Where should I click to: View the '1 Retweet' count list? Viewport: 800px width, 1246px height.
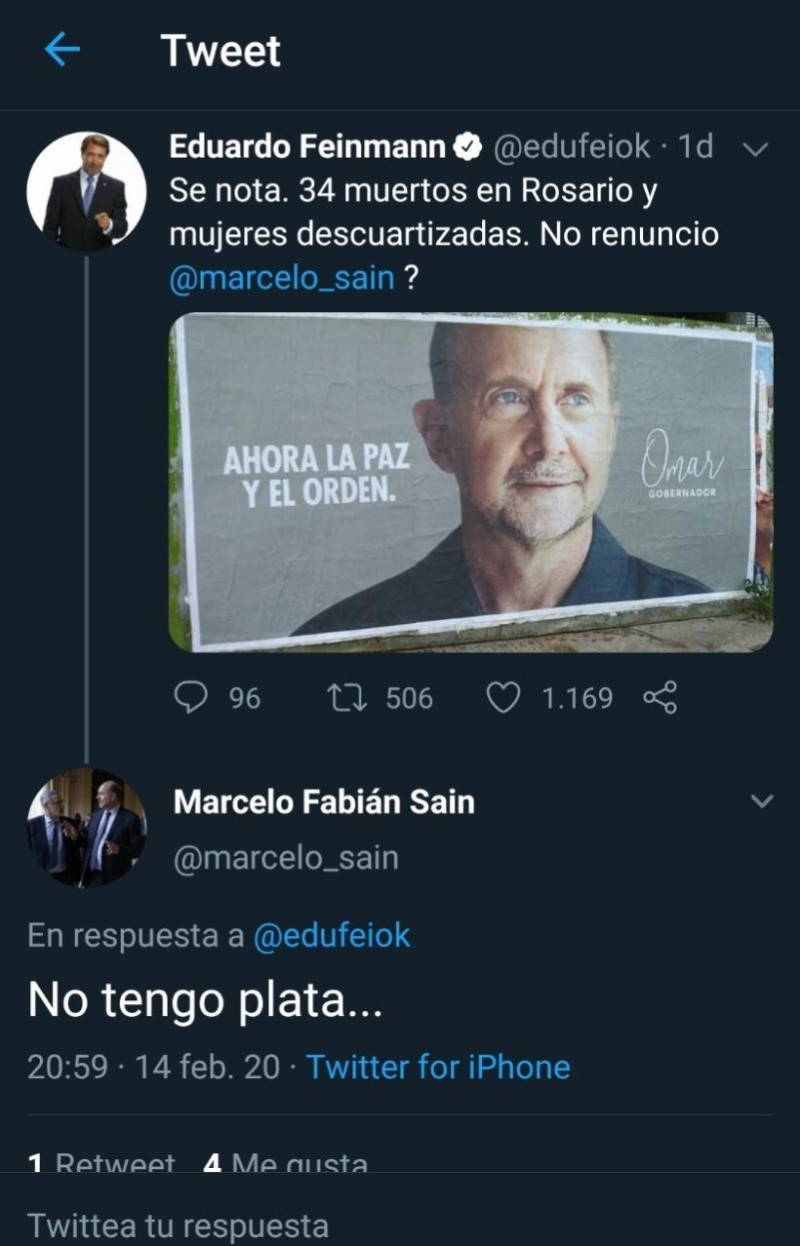102,1164
